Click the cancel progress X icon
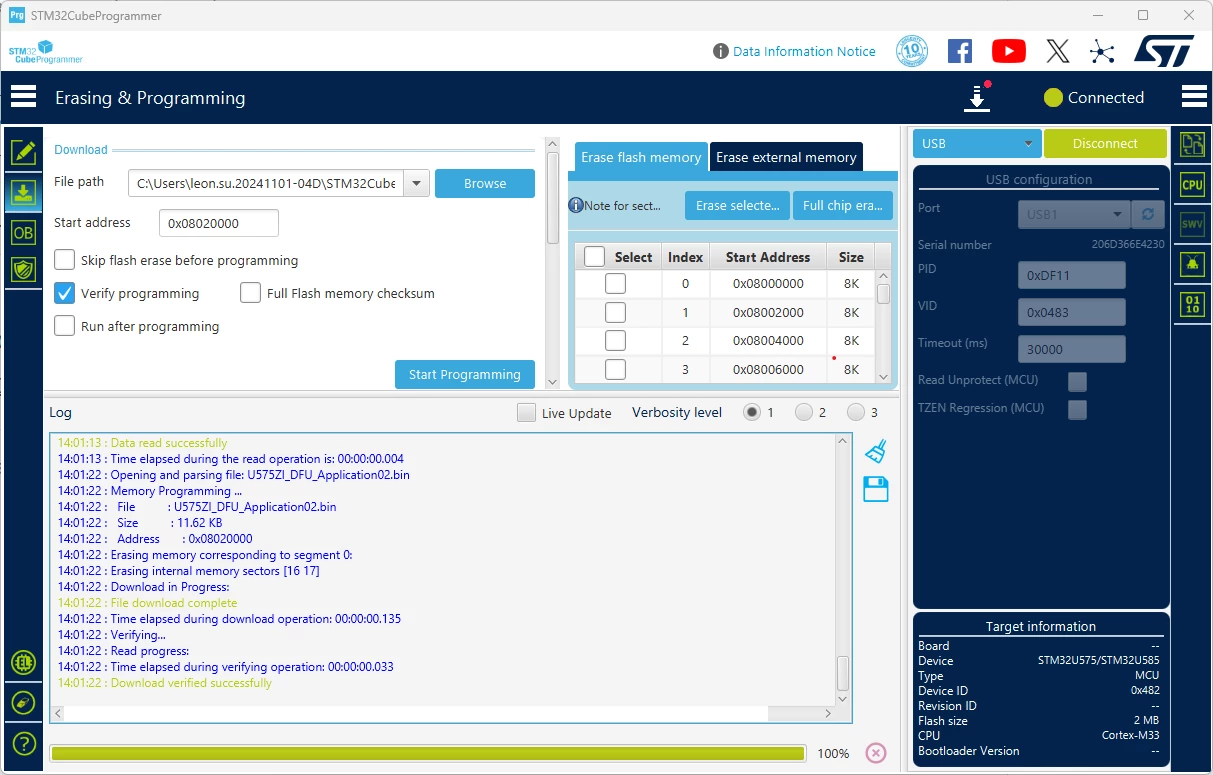The width and height of the screenshot is (1213, 775). tap(876, 753)
